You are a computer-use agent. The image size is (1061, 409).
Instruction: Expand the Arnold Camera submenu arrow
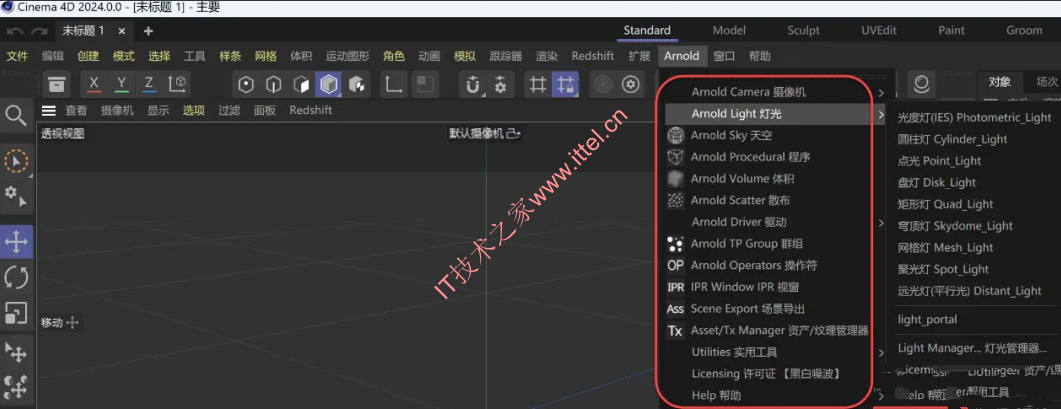point(881,93)
